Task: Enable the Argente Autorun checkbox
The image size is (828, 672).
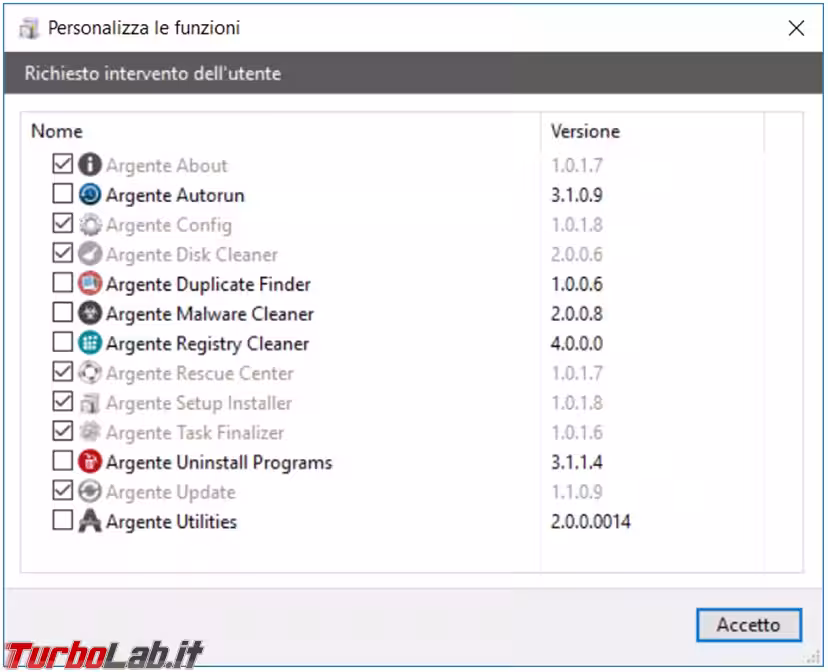Action: [63, 193]
